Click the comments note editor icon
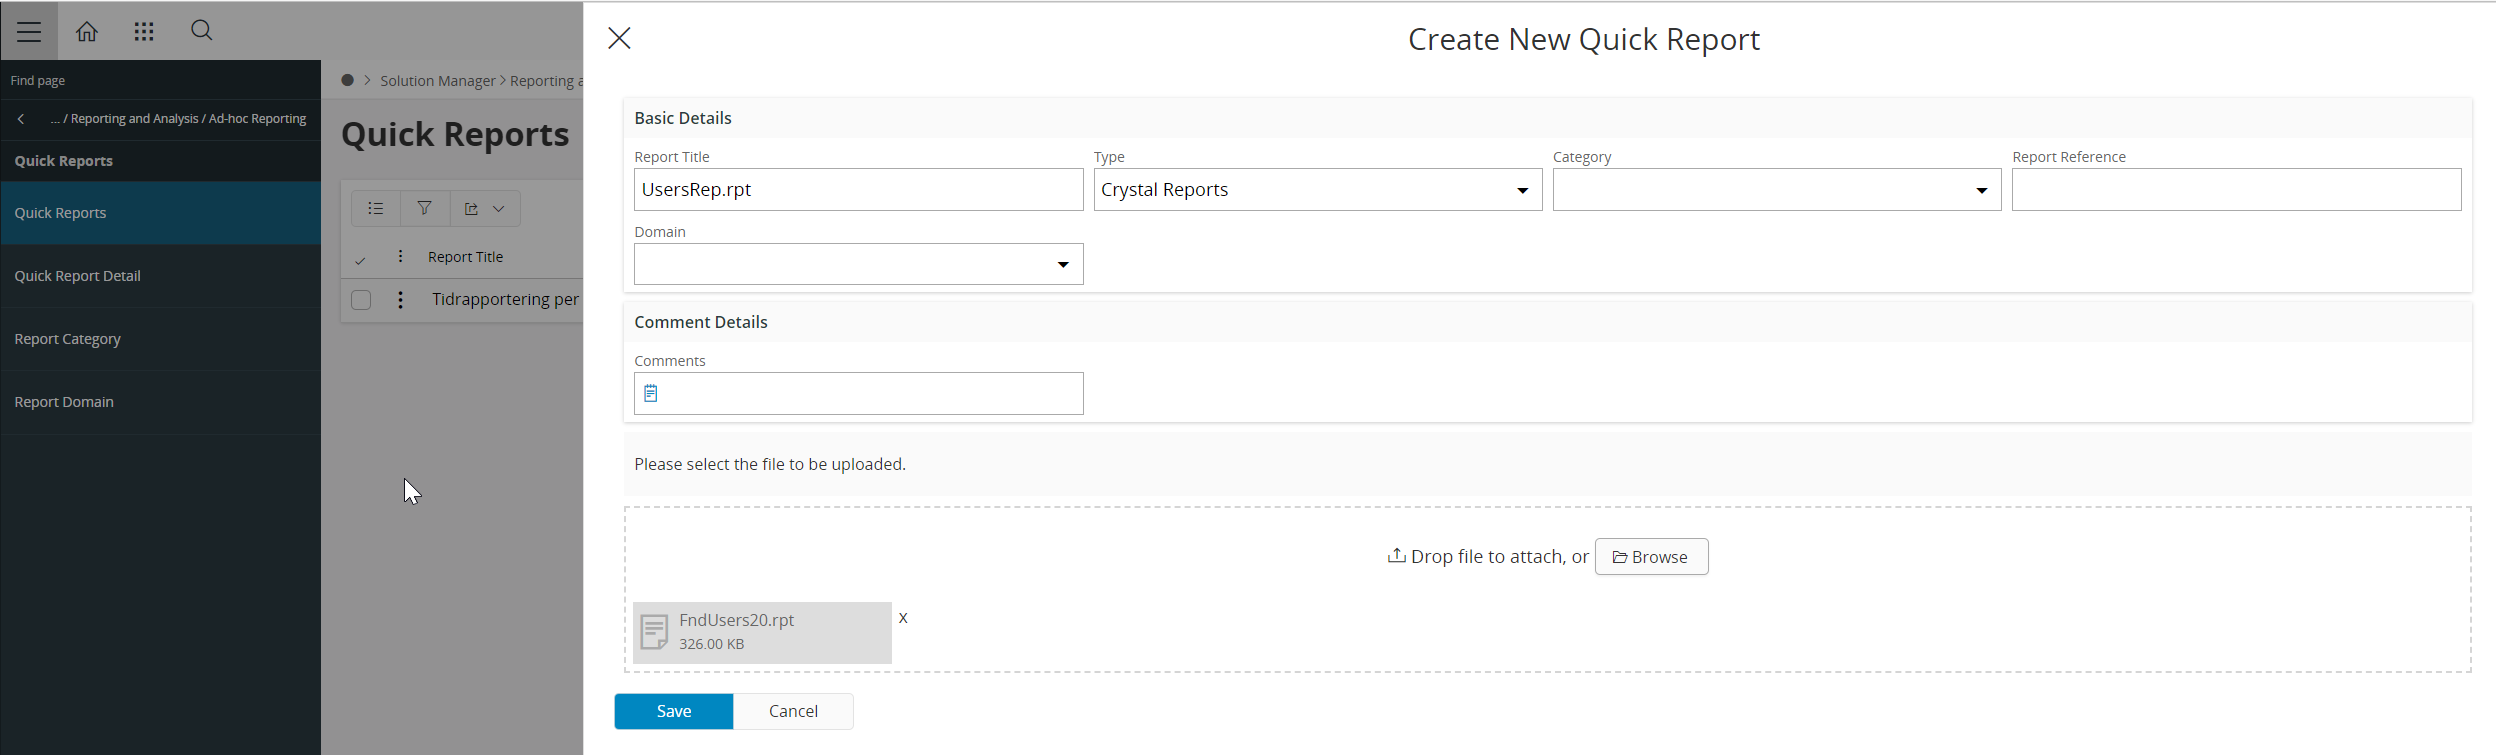The width and height of the screenshot is (2496, 755). pyautogui.click(x=651, y=394)
